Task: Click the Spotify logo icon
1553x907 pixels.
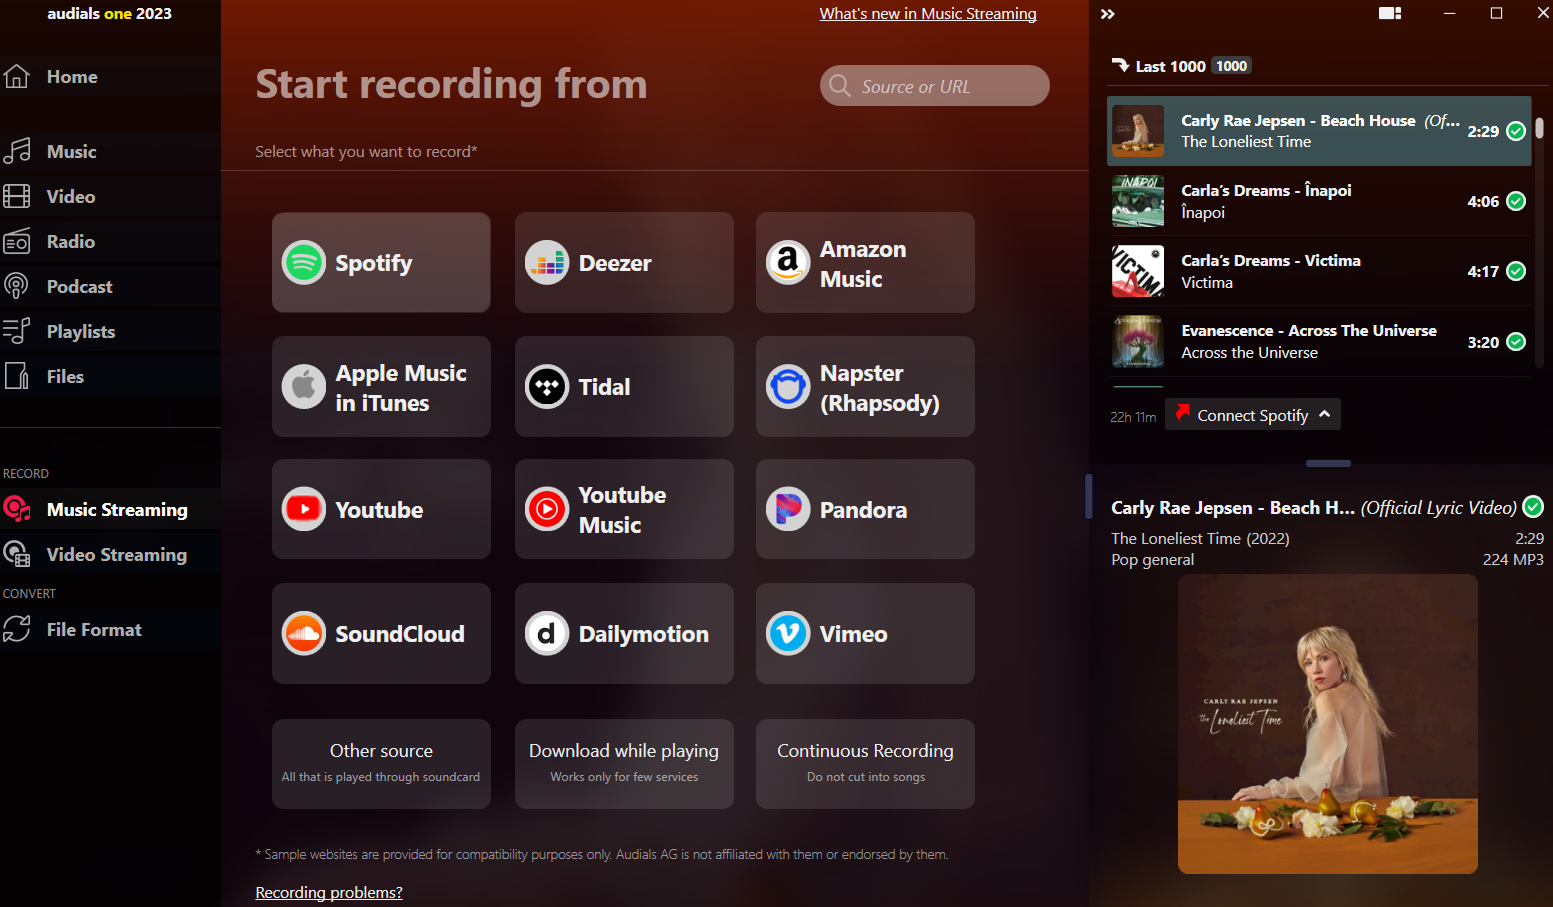Action: pos(304,263)
